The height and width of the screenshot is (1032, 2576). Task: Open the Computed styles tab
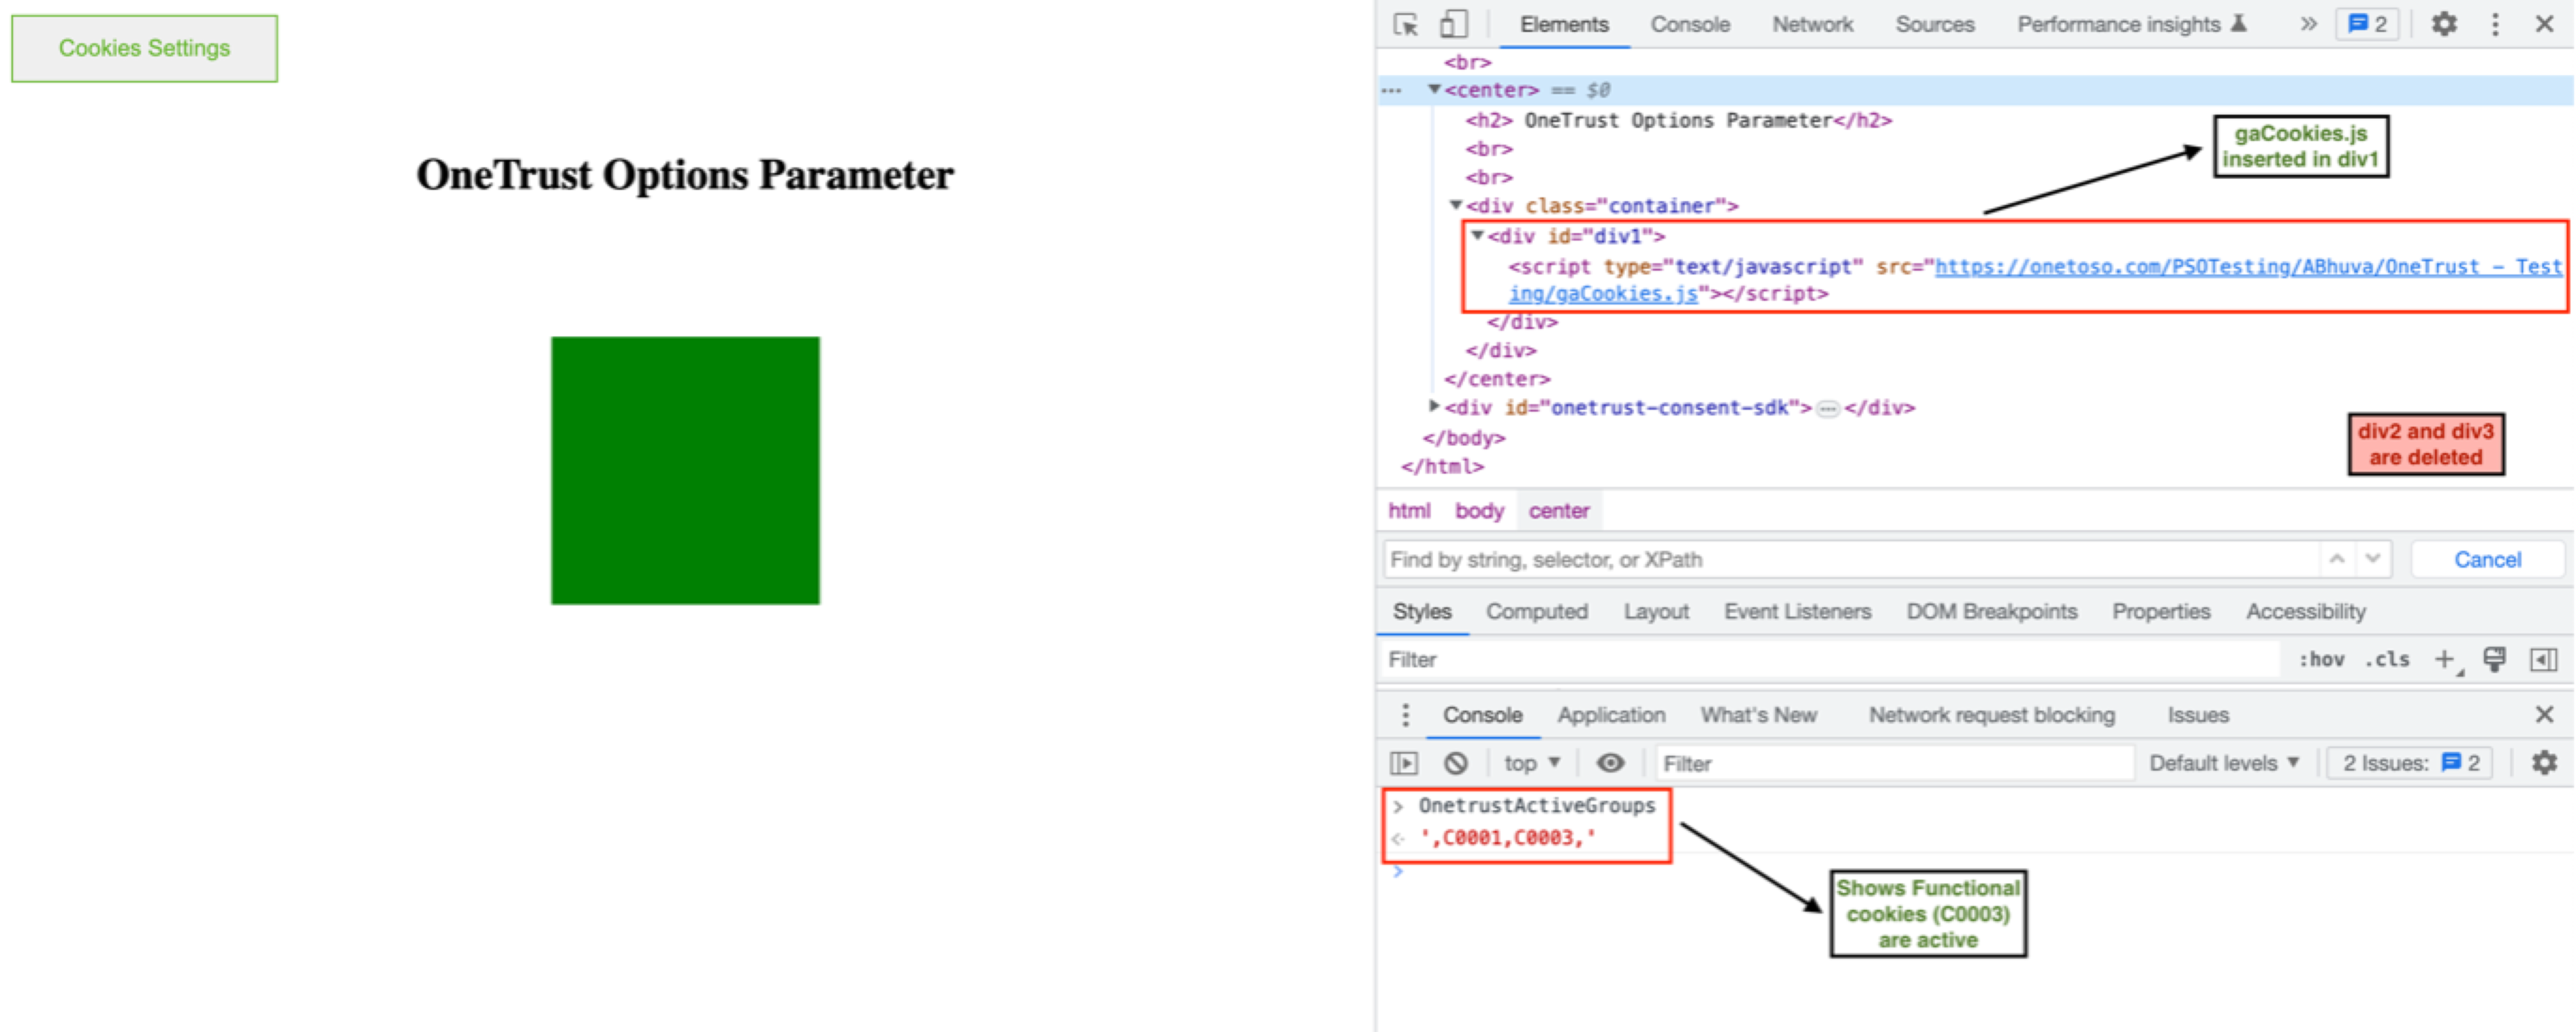(1536, 611)
